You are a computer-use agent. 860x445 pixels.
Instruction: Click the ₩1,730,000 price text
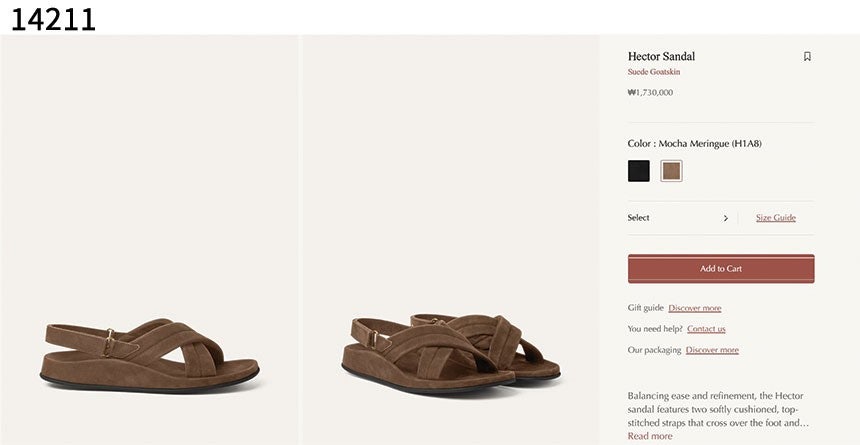coord(650,92)
